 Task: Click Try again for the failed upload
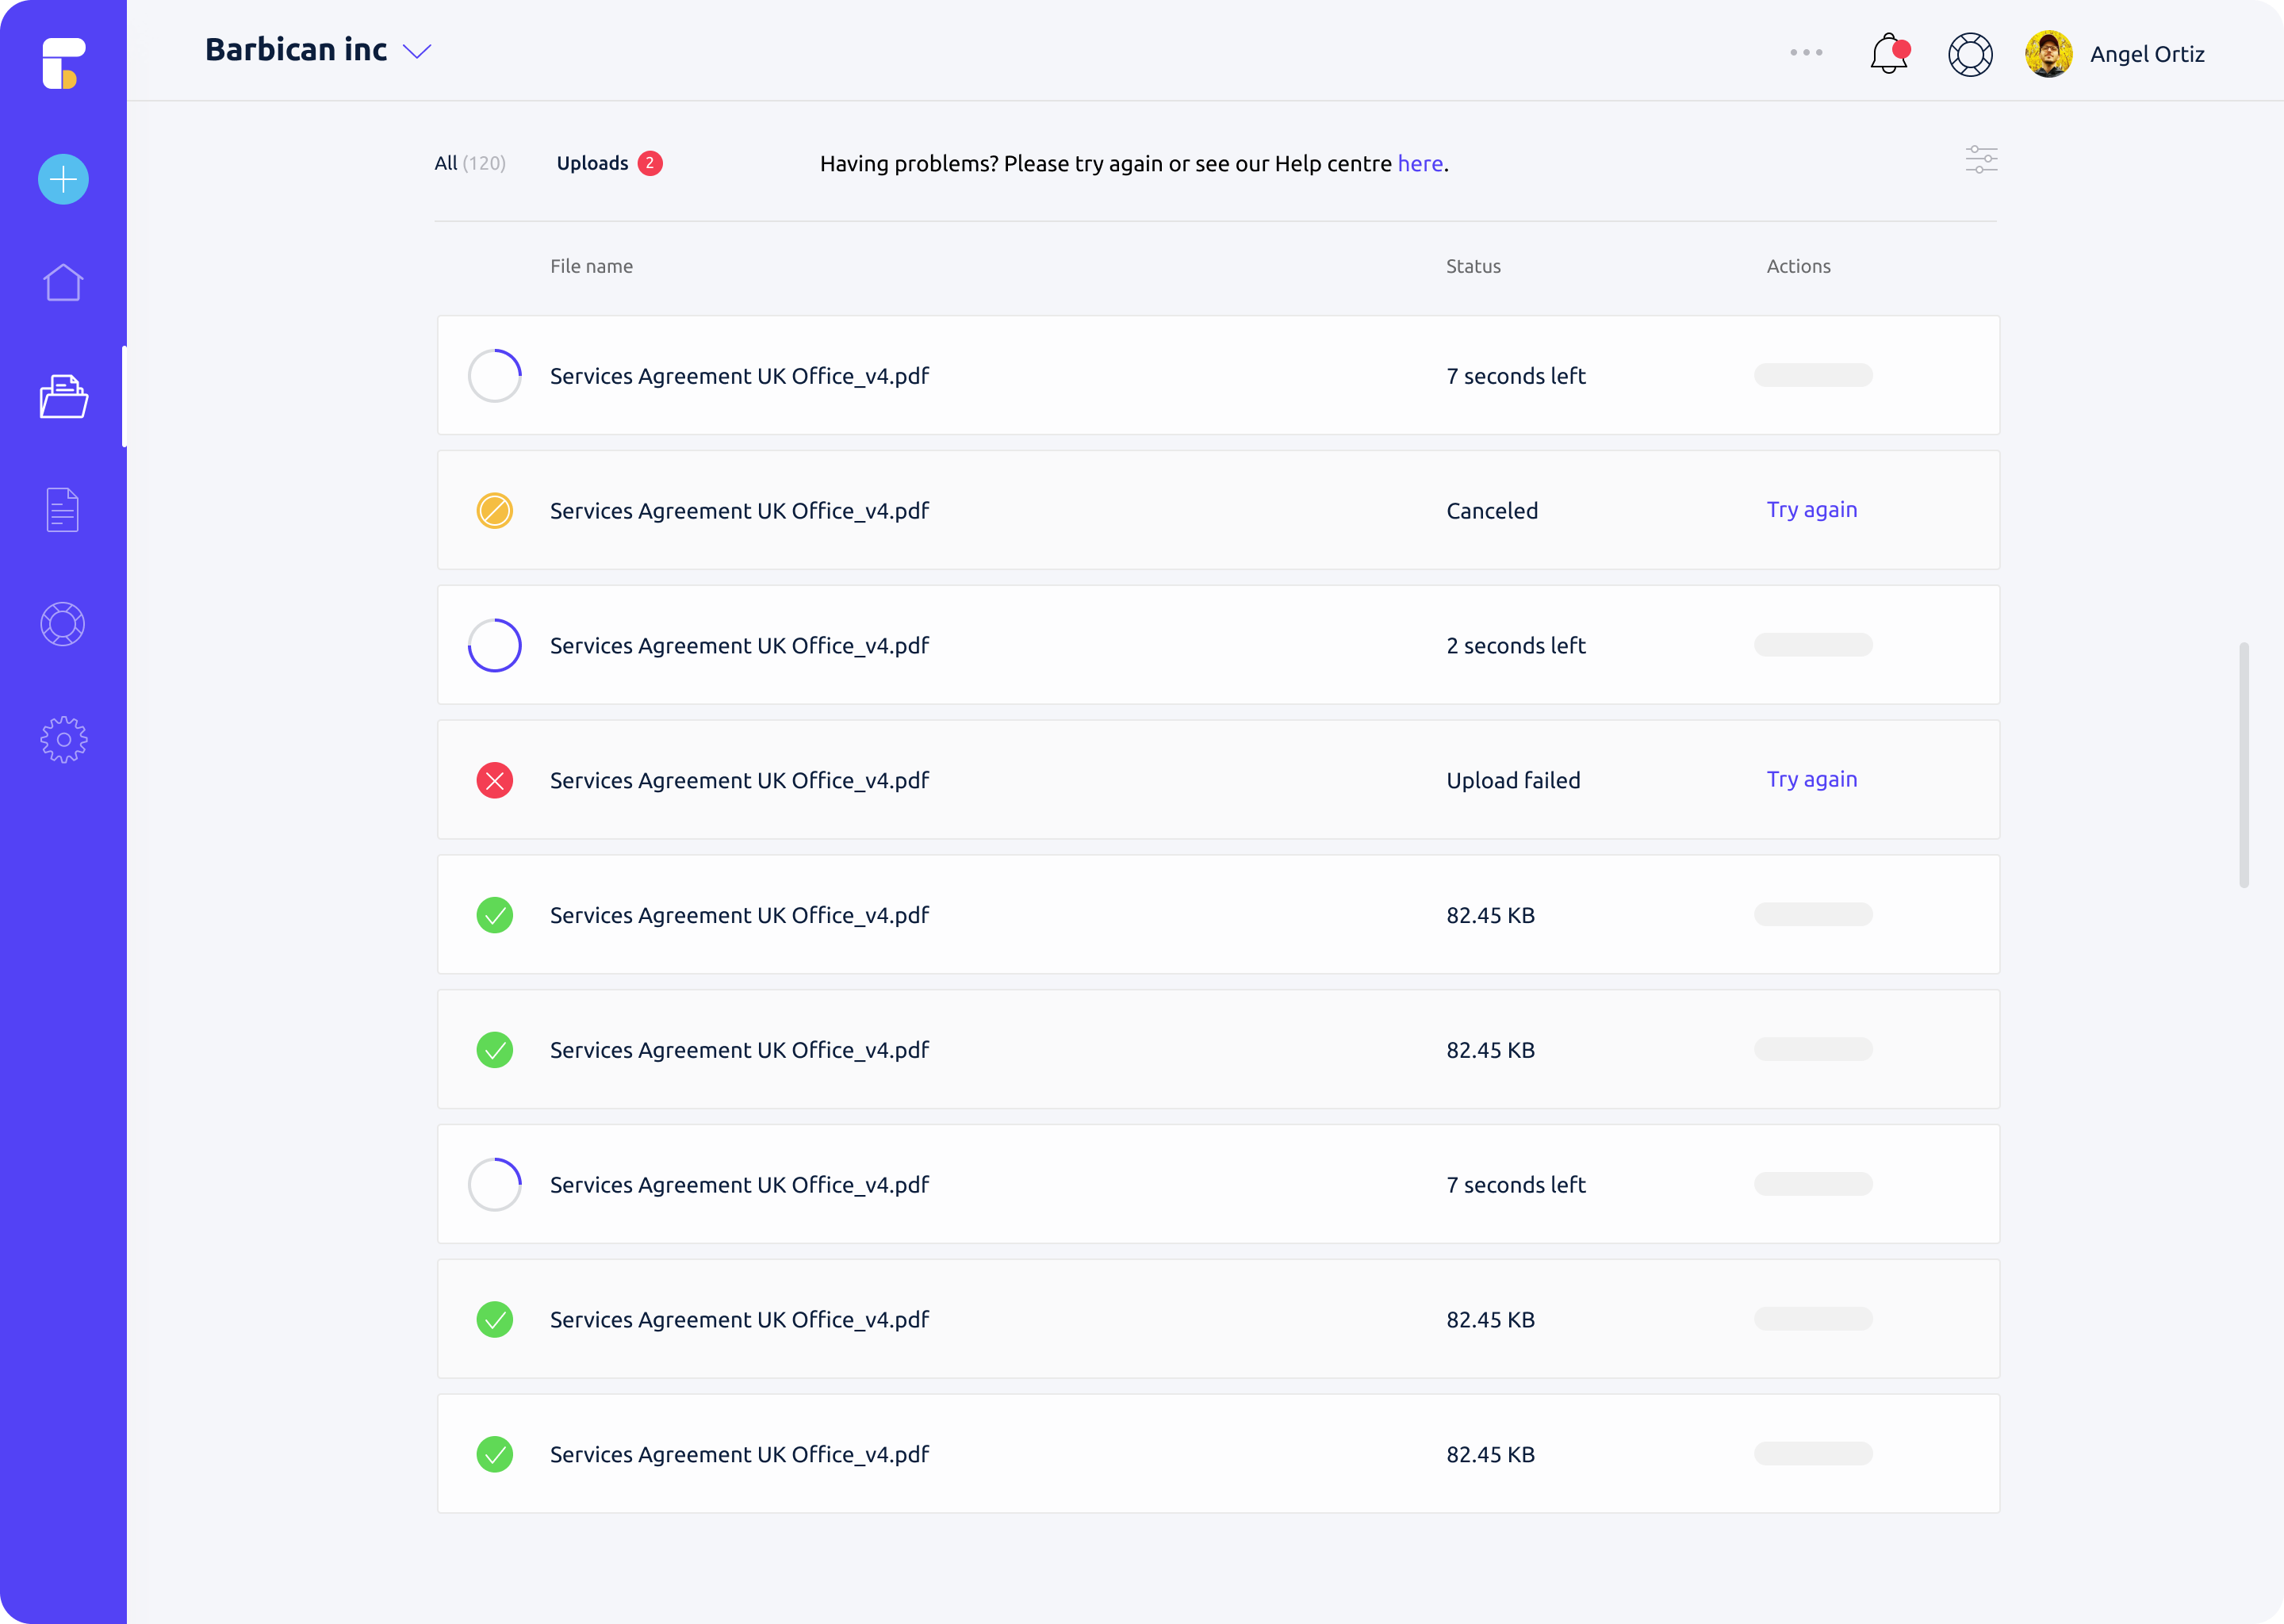point(1811,779)
